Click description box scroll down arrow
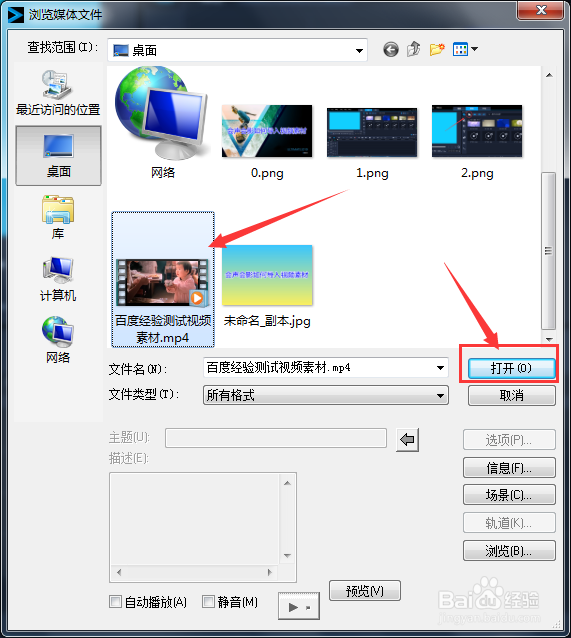The image size is (571, 638). 287,556
